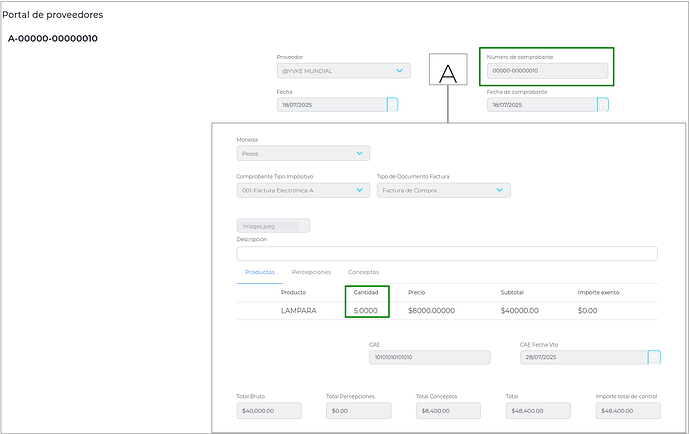
Task: Open the Fecha calendar picker icon
Action: pyautogui.click(x=393, y=104)
